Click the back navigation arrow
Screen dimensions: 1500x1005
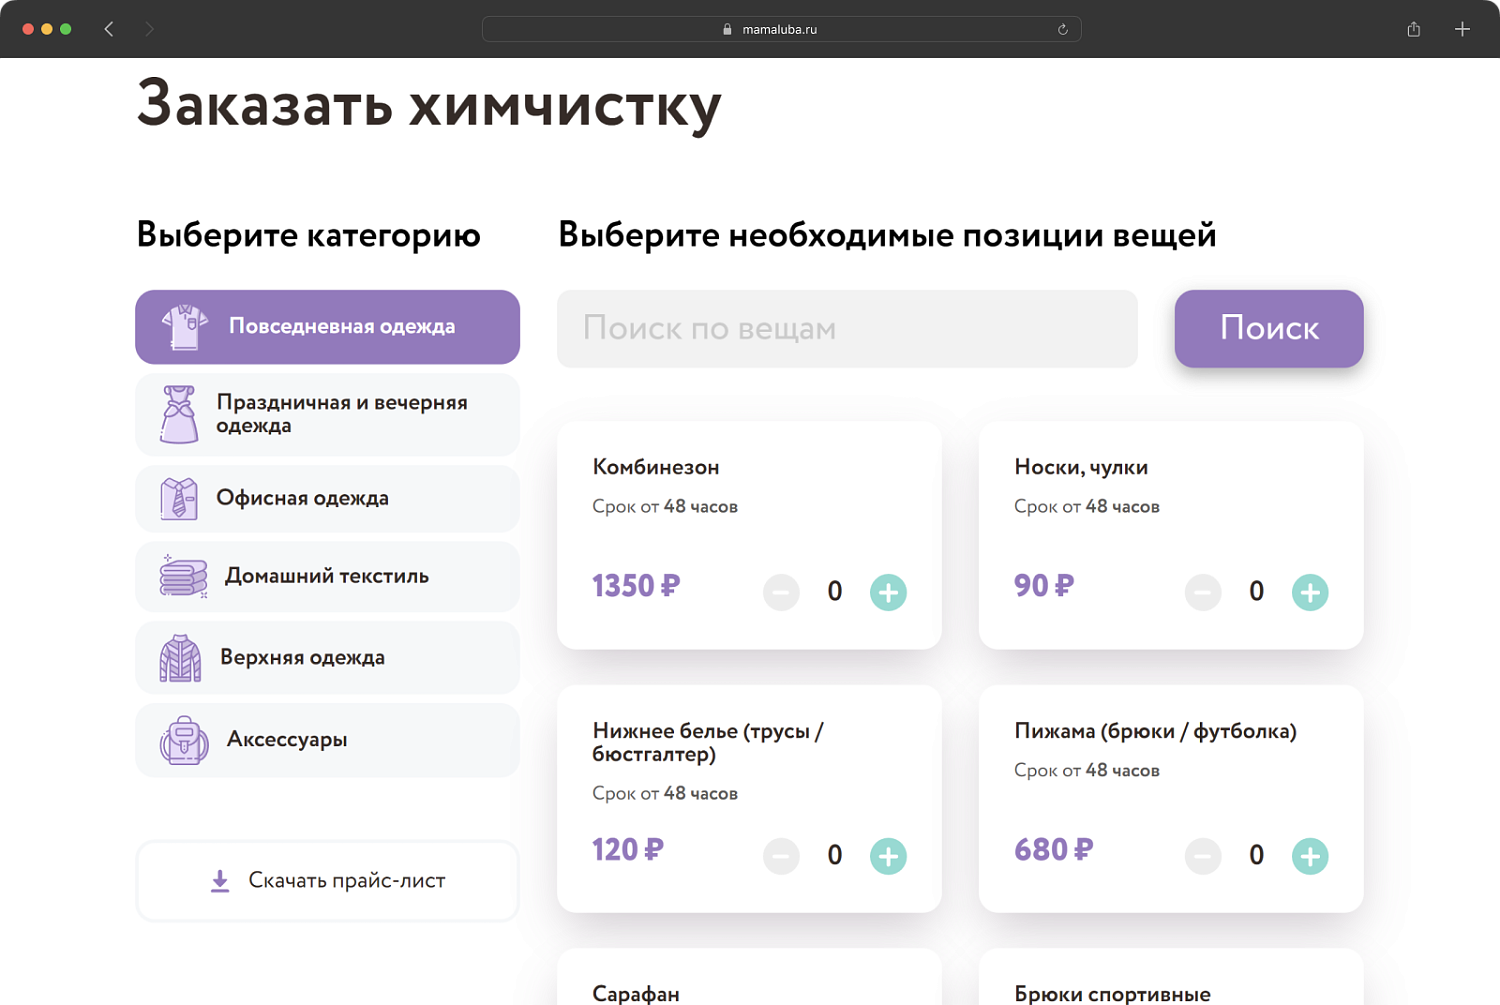click(x=109, y=29)
